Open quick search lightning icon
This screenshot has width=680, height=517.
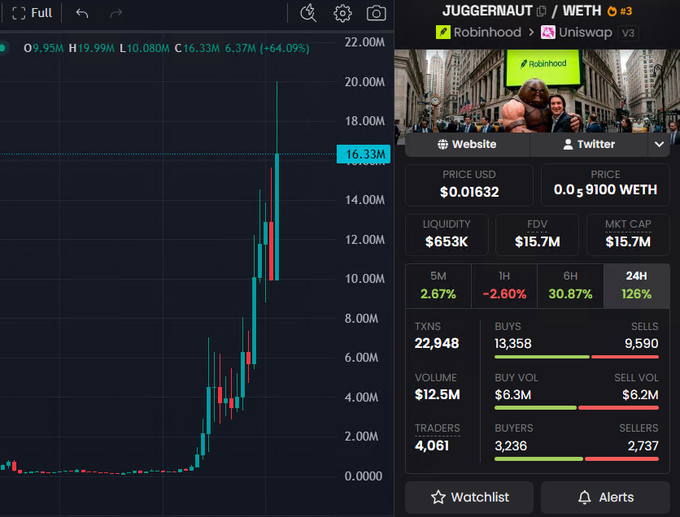(308, 13)
